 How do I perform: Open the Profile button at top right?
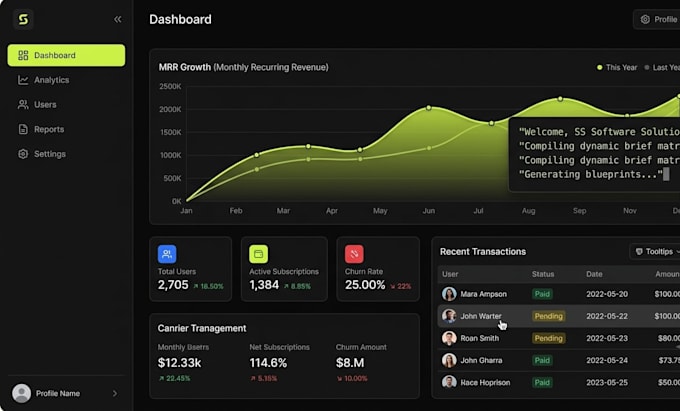point(657,20)
